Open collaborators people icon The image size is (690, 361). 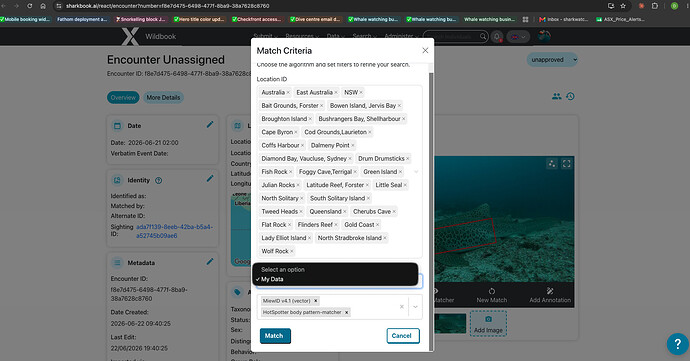(x=557, y=96)
